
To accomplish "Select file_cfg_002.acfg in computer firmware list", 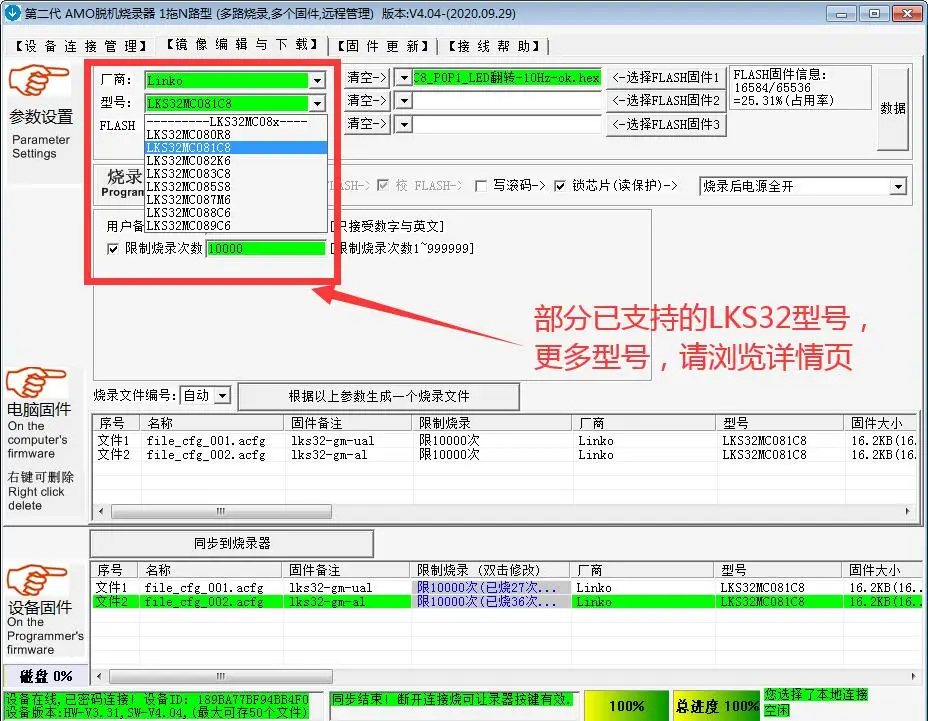I will click(206, 455).
